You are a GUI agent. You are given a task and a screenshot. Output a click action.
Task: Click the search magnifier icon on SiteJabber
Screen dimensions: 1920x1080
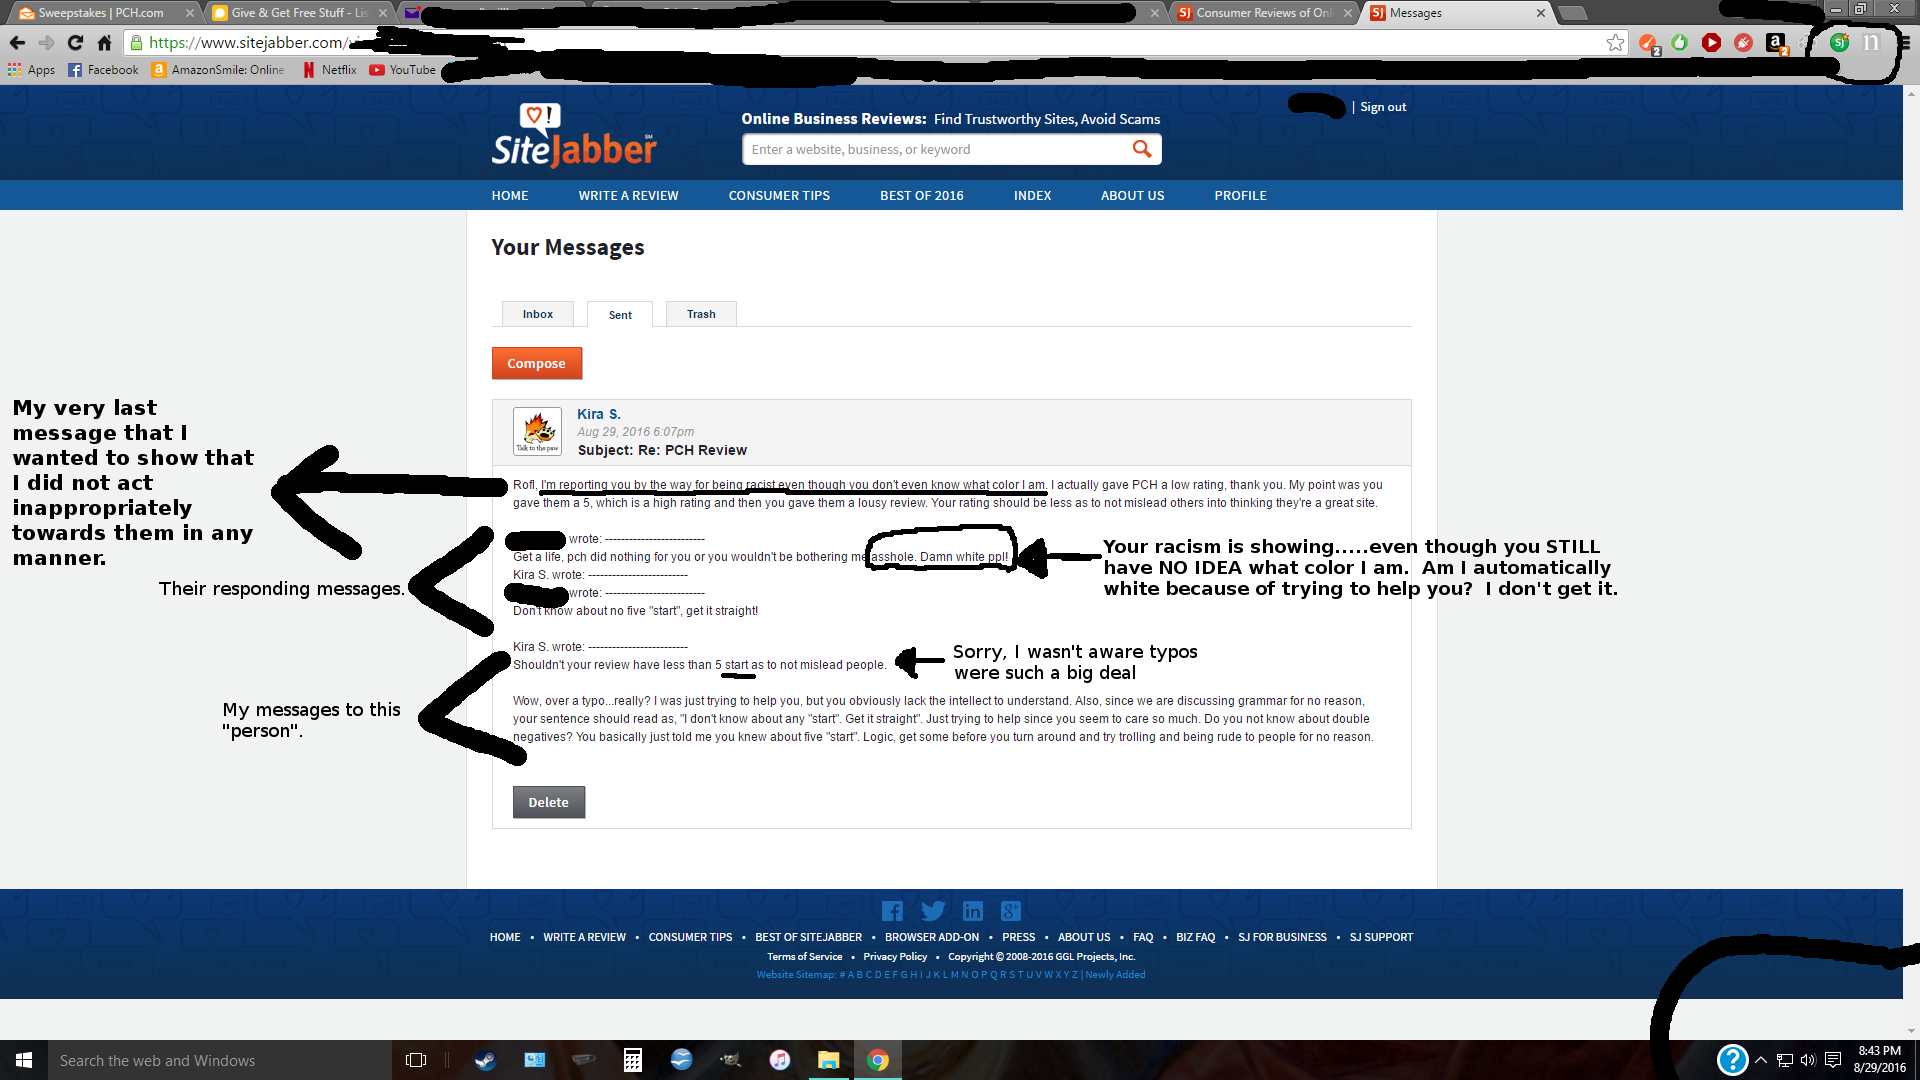(1142, 149)
